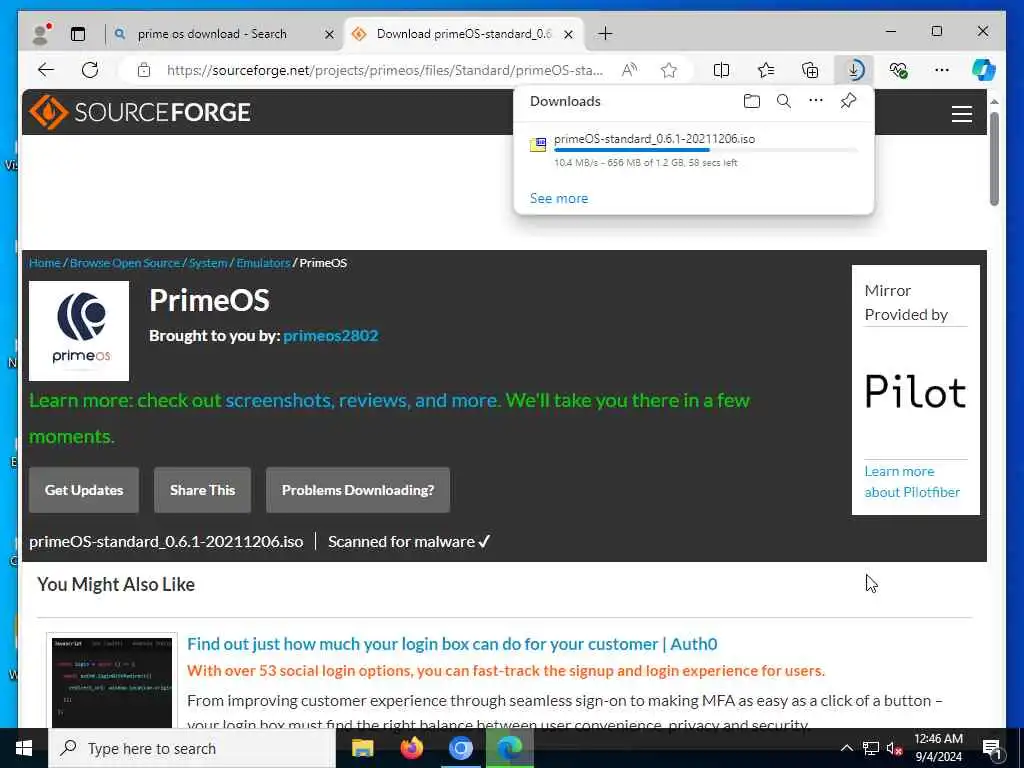The image size is (1024, 768).
Task: Open primeos2802 author link
Action: (330, 336)
